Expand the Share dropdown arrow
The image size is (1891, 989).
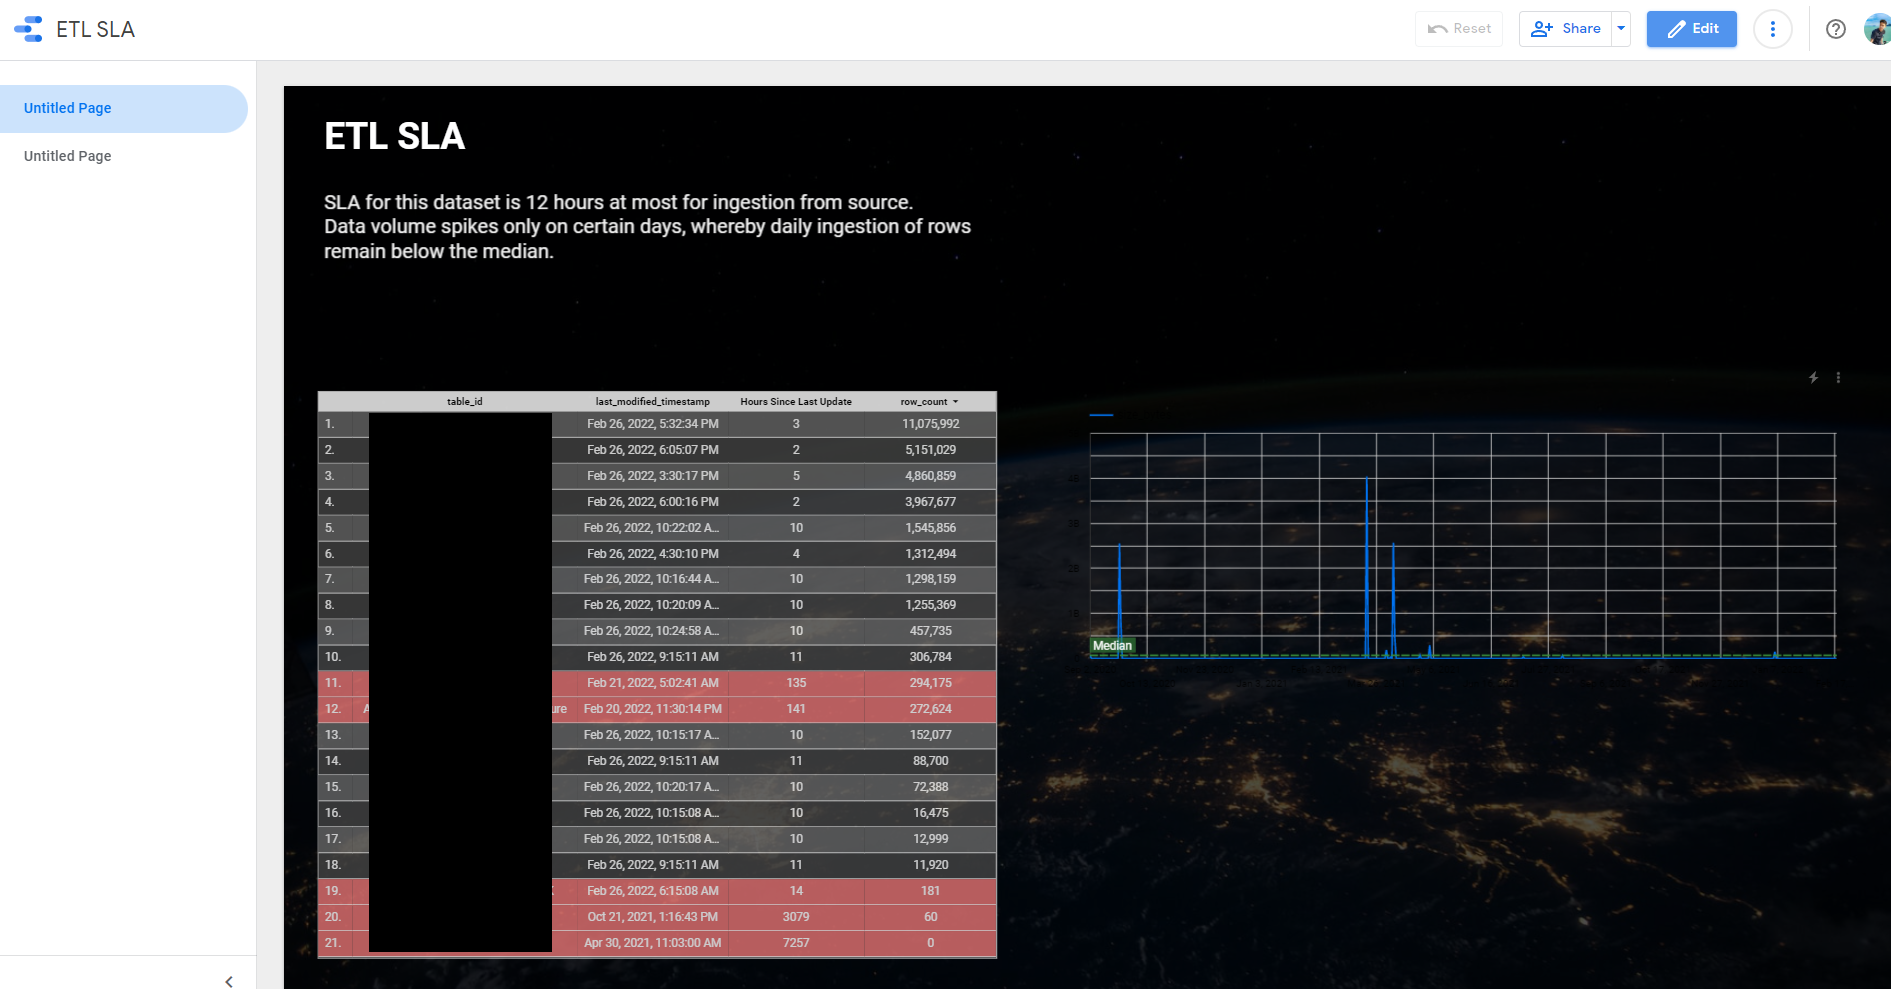pos(1621,29)
